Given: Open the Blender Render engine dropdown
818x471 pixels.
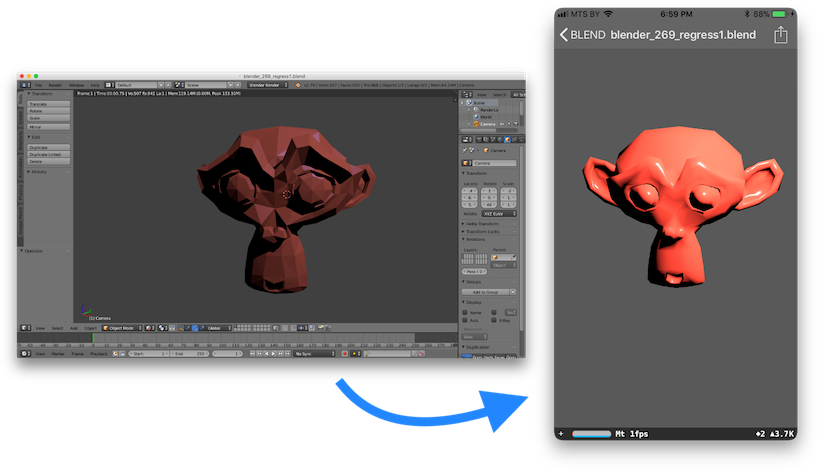Looking at the screenshot, I should point(268,85).
